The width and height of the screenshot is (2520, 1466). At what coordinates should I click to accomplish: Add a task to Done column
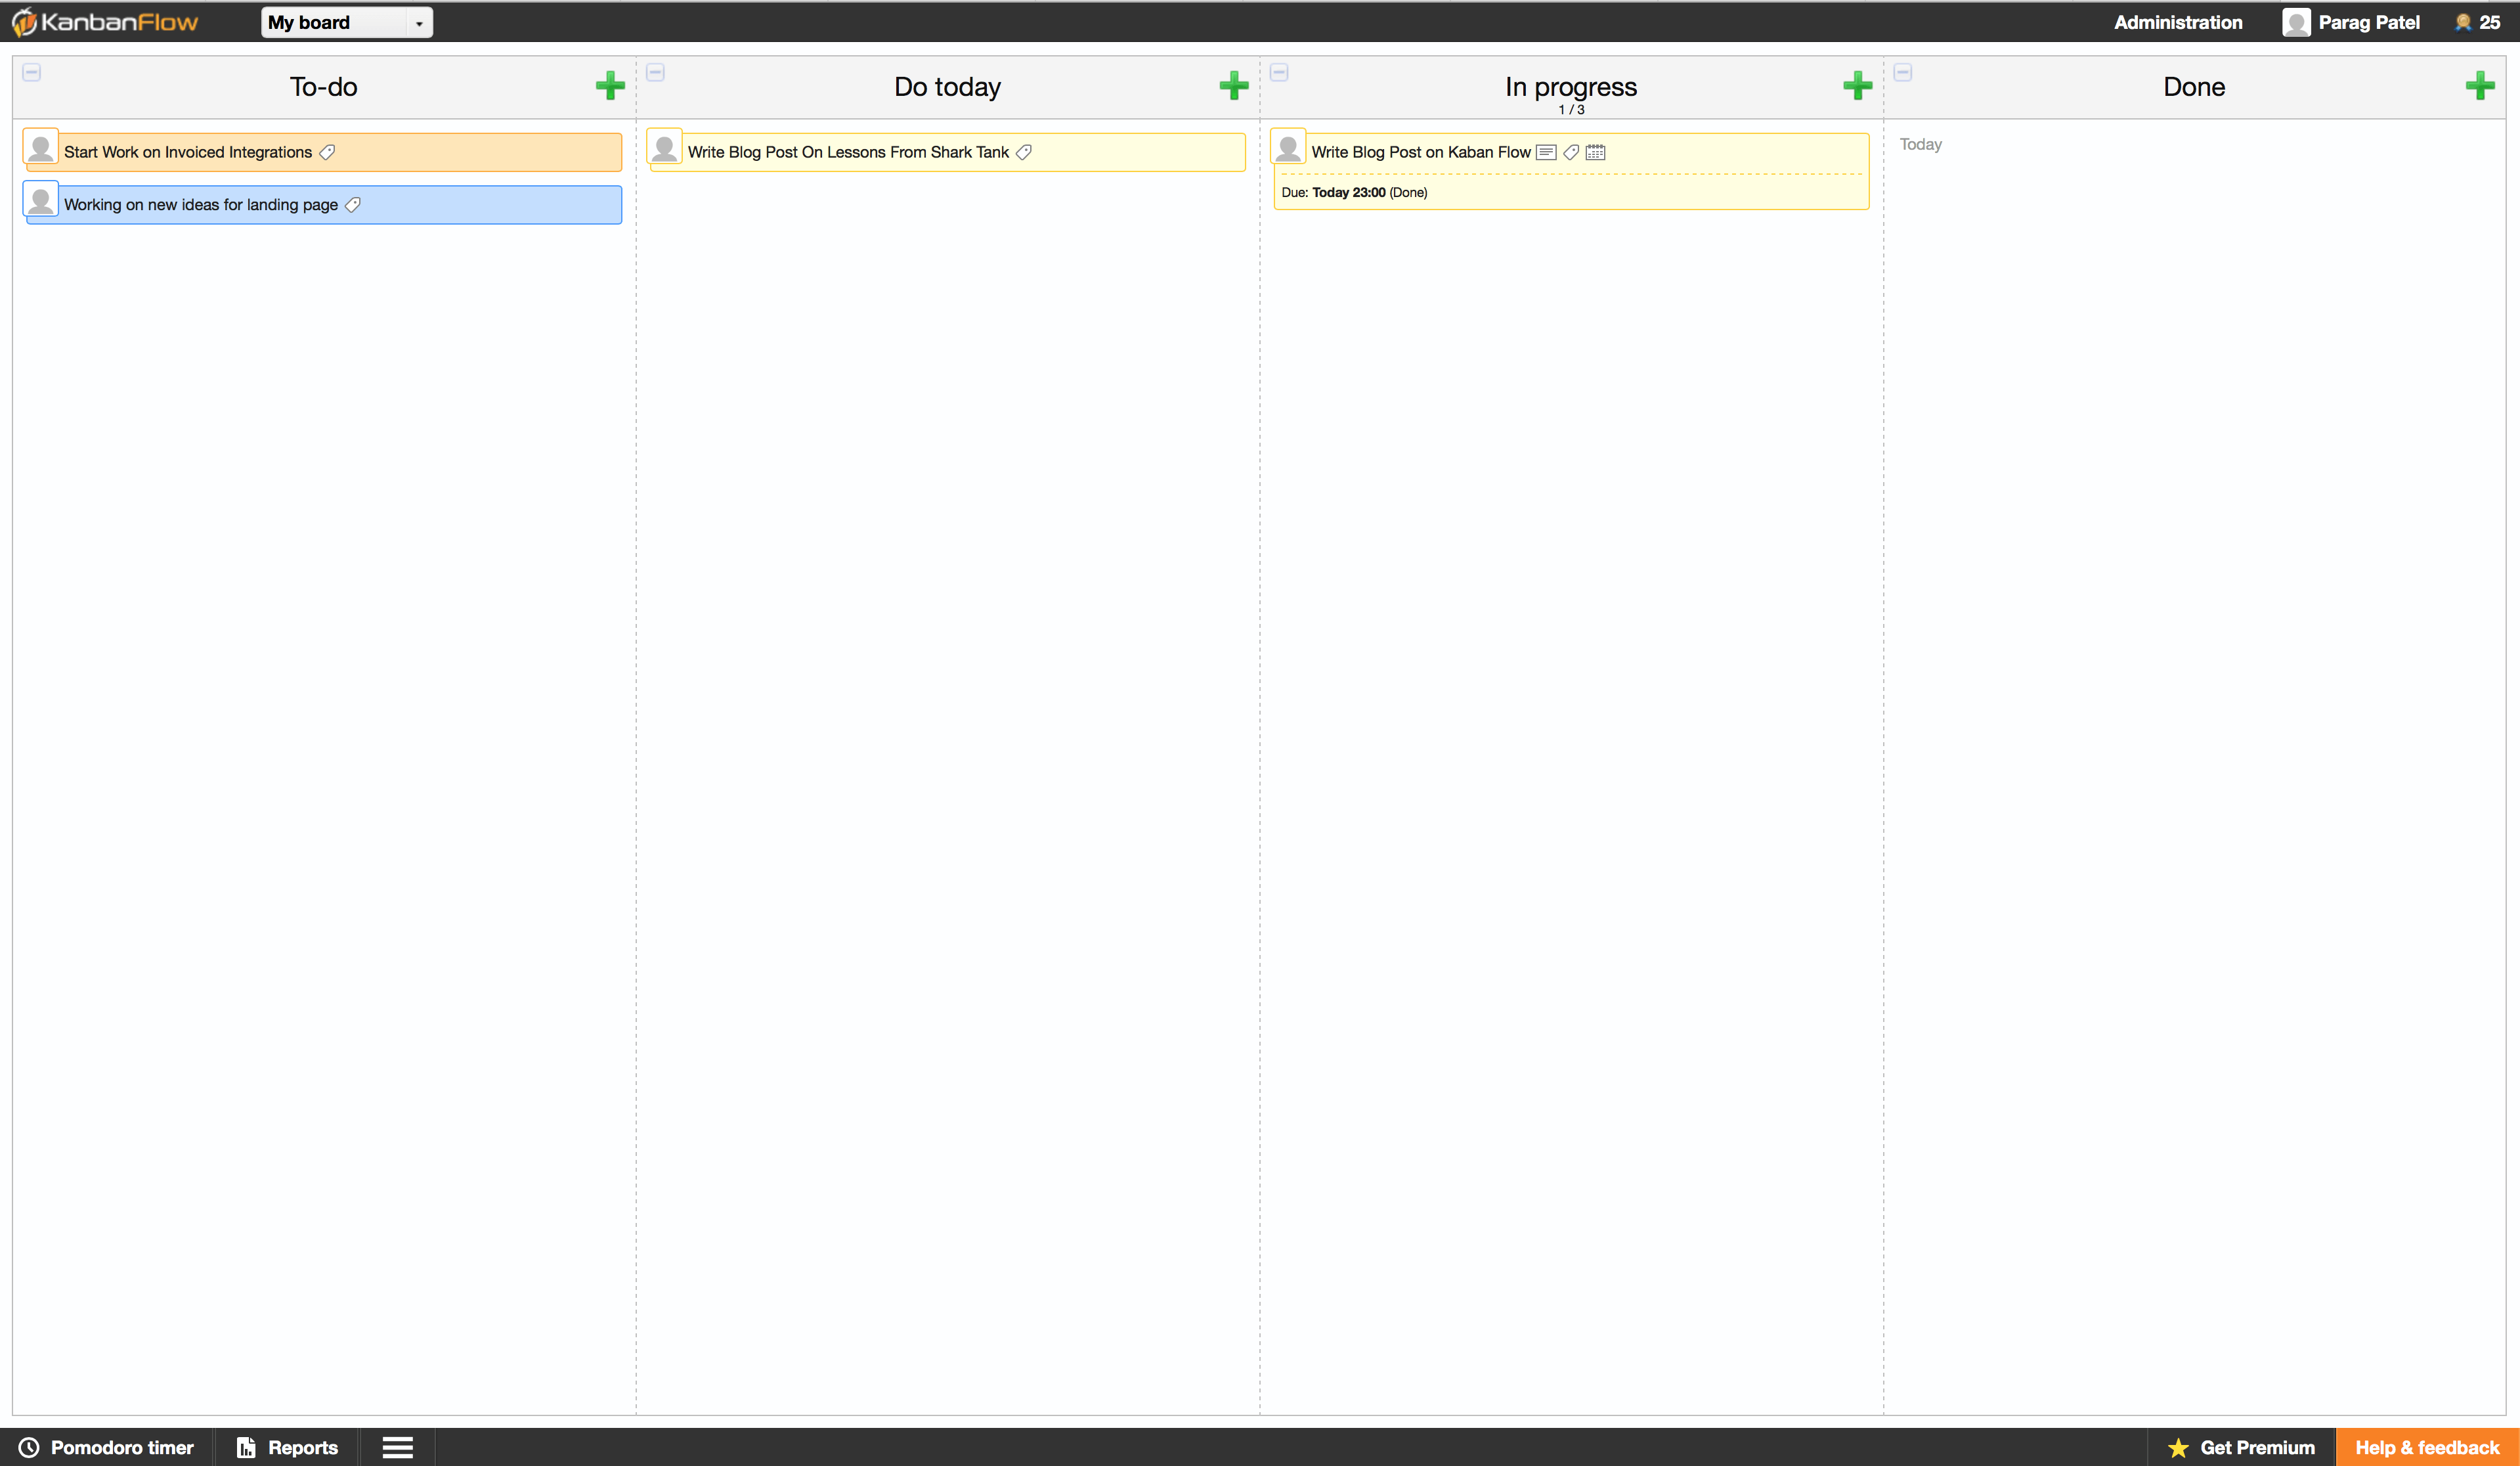(x=2480, y=86)
